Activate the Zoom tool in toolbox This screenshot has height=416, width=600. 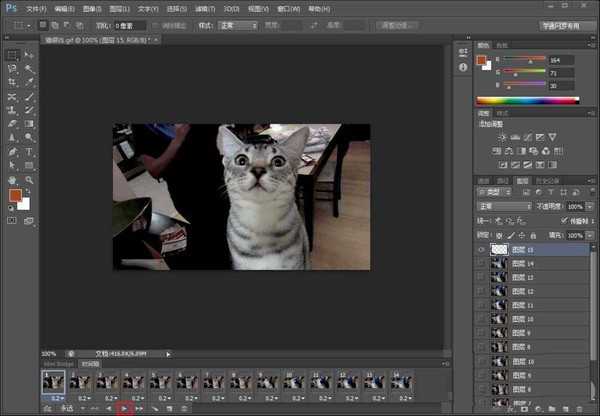29,180
